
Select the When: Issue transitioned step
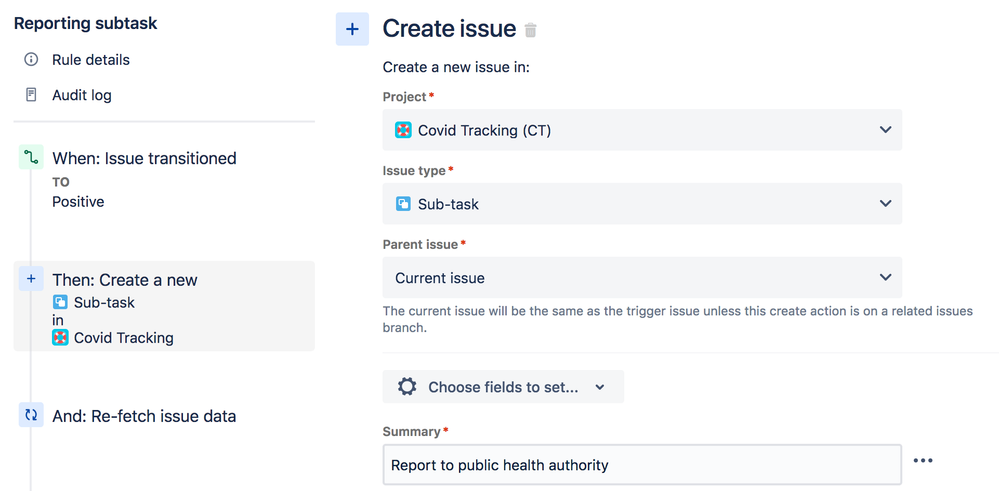click(x=144, y=158)
